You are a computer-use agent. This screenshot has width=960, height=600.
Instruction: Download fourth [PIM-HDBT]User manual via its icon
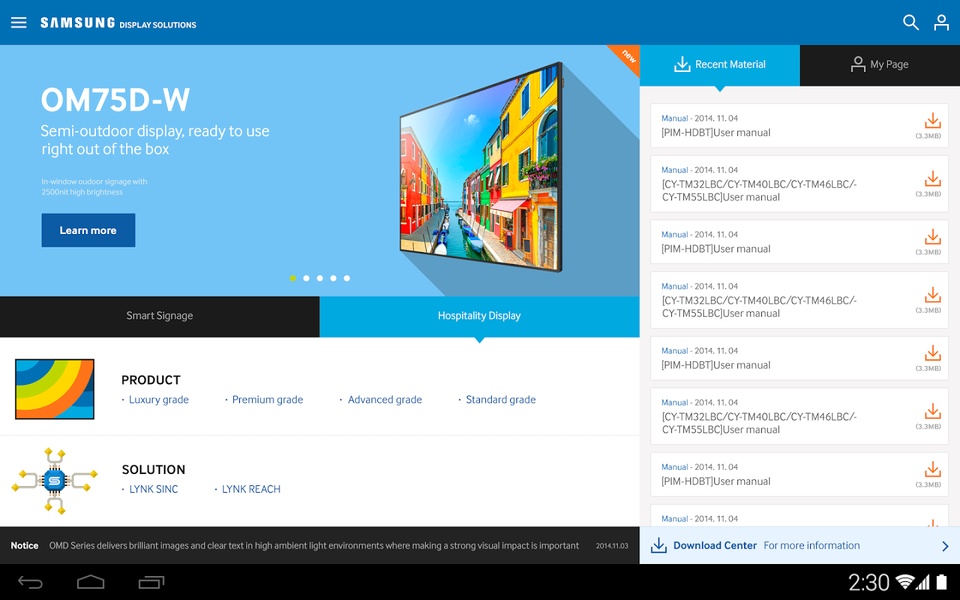pyautogui.click(x=932, y=469)
